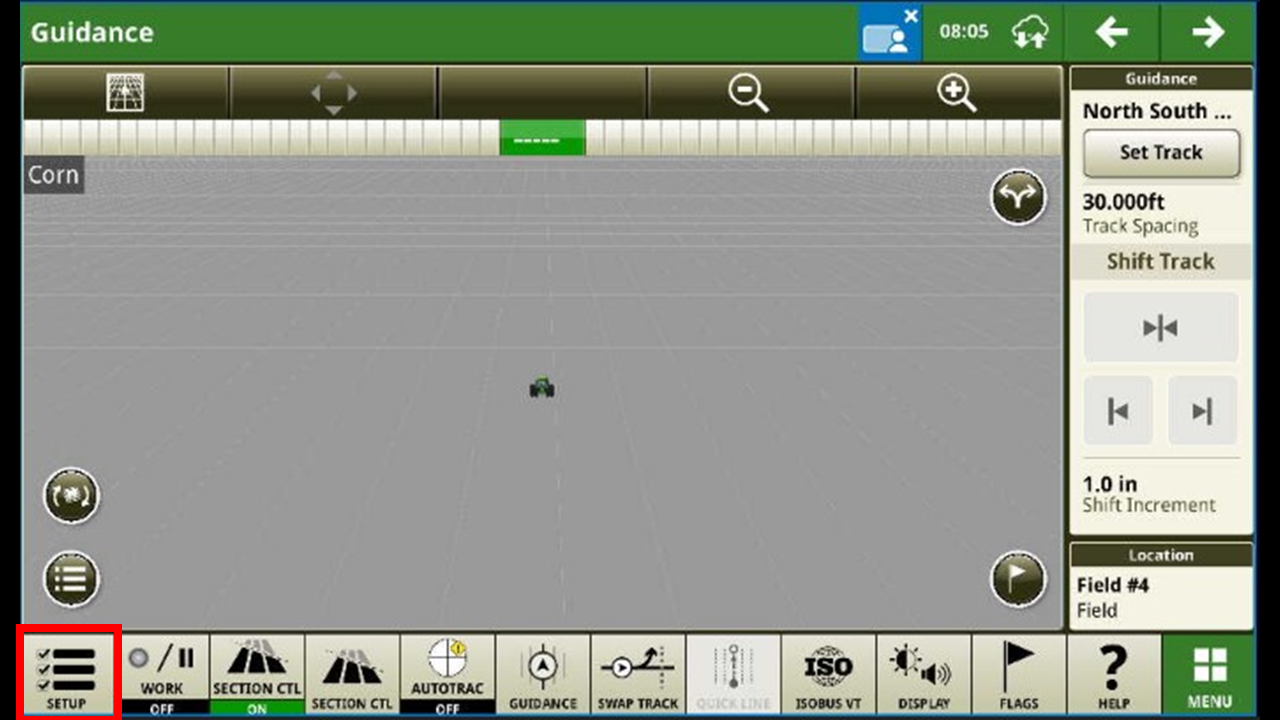Click the turn path round button
1280x720 pixels.
1018,197
